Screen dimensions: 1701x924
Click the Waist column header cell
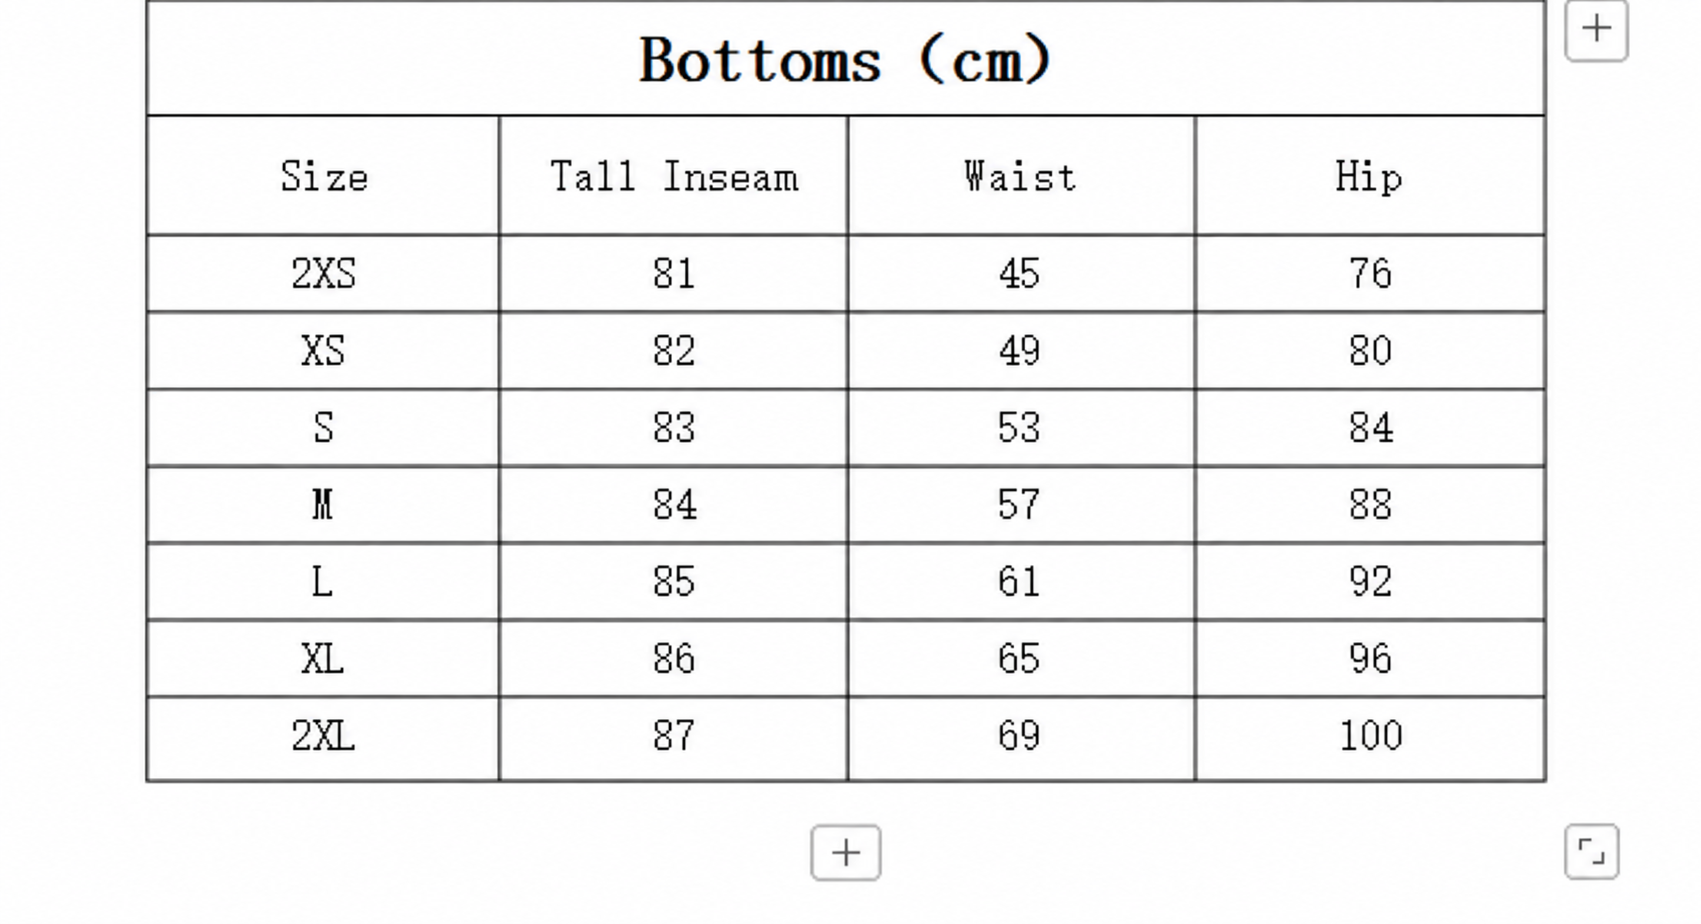[x=1021, y=176]
